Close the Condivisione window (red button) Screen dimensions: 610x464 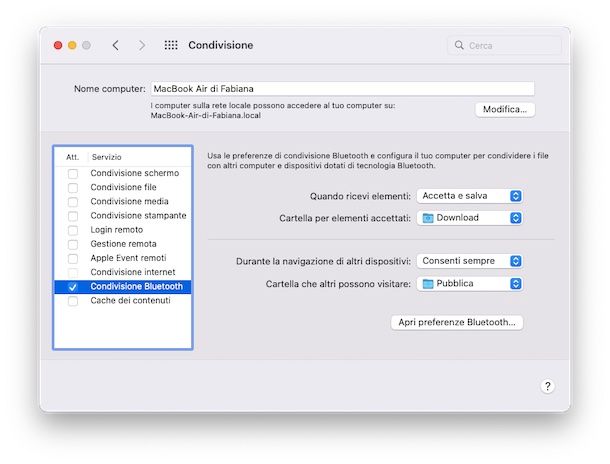[x=58, y=46]
